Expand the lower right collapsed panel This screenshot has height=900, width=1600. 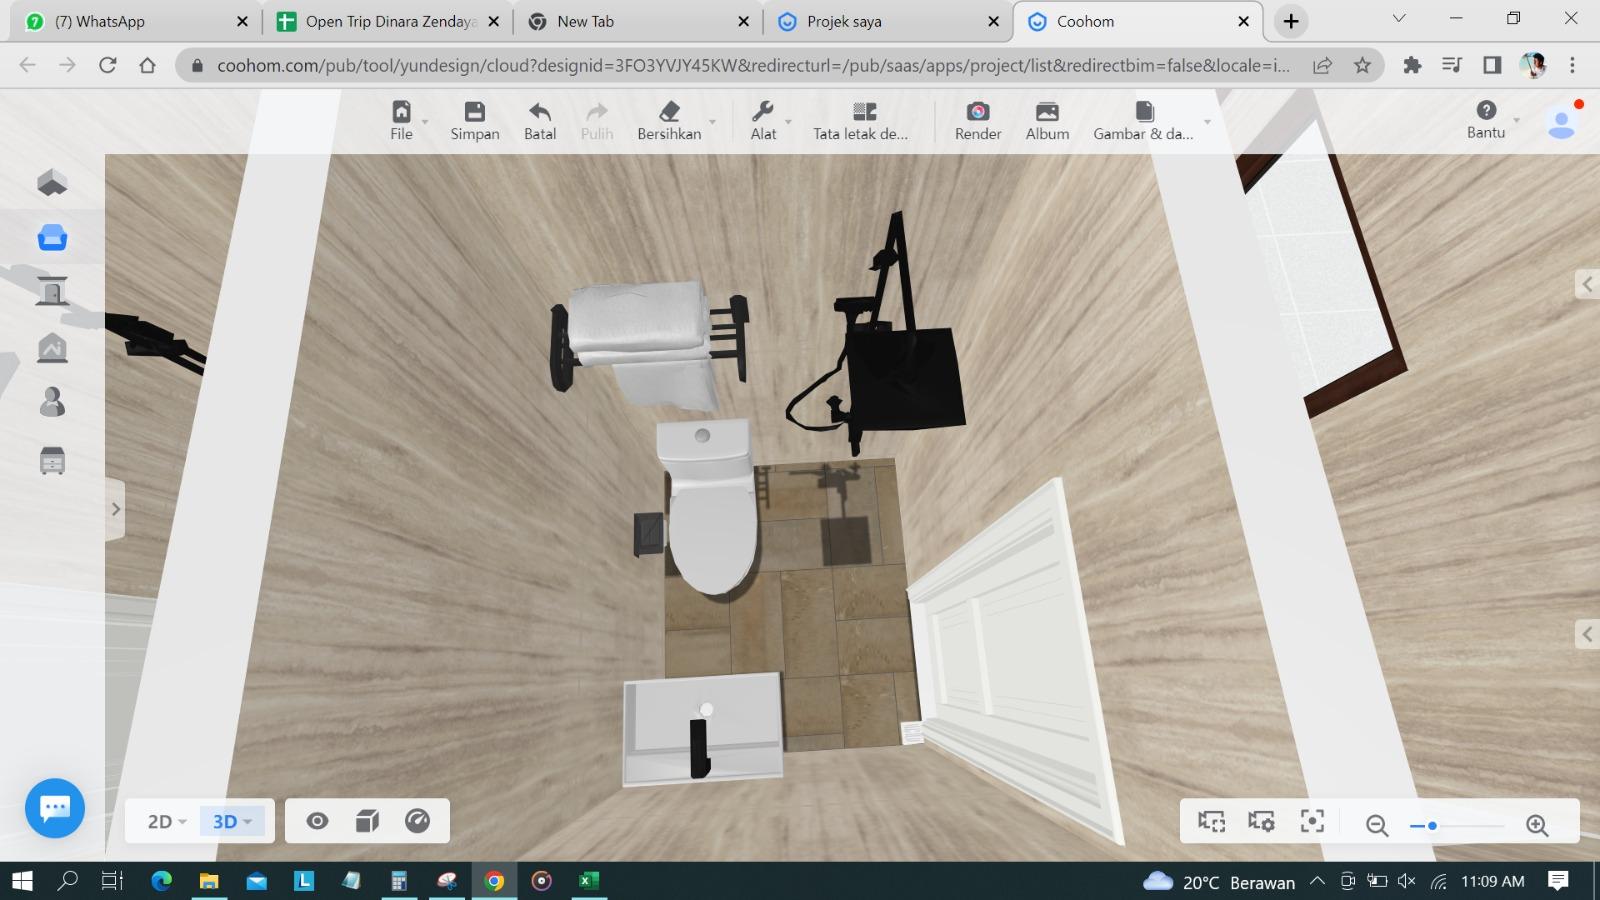point(1587,634)
